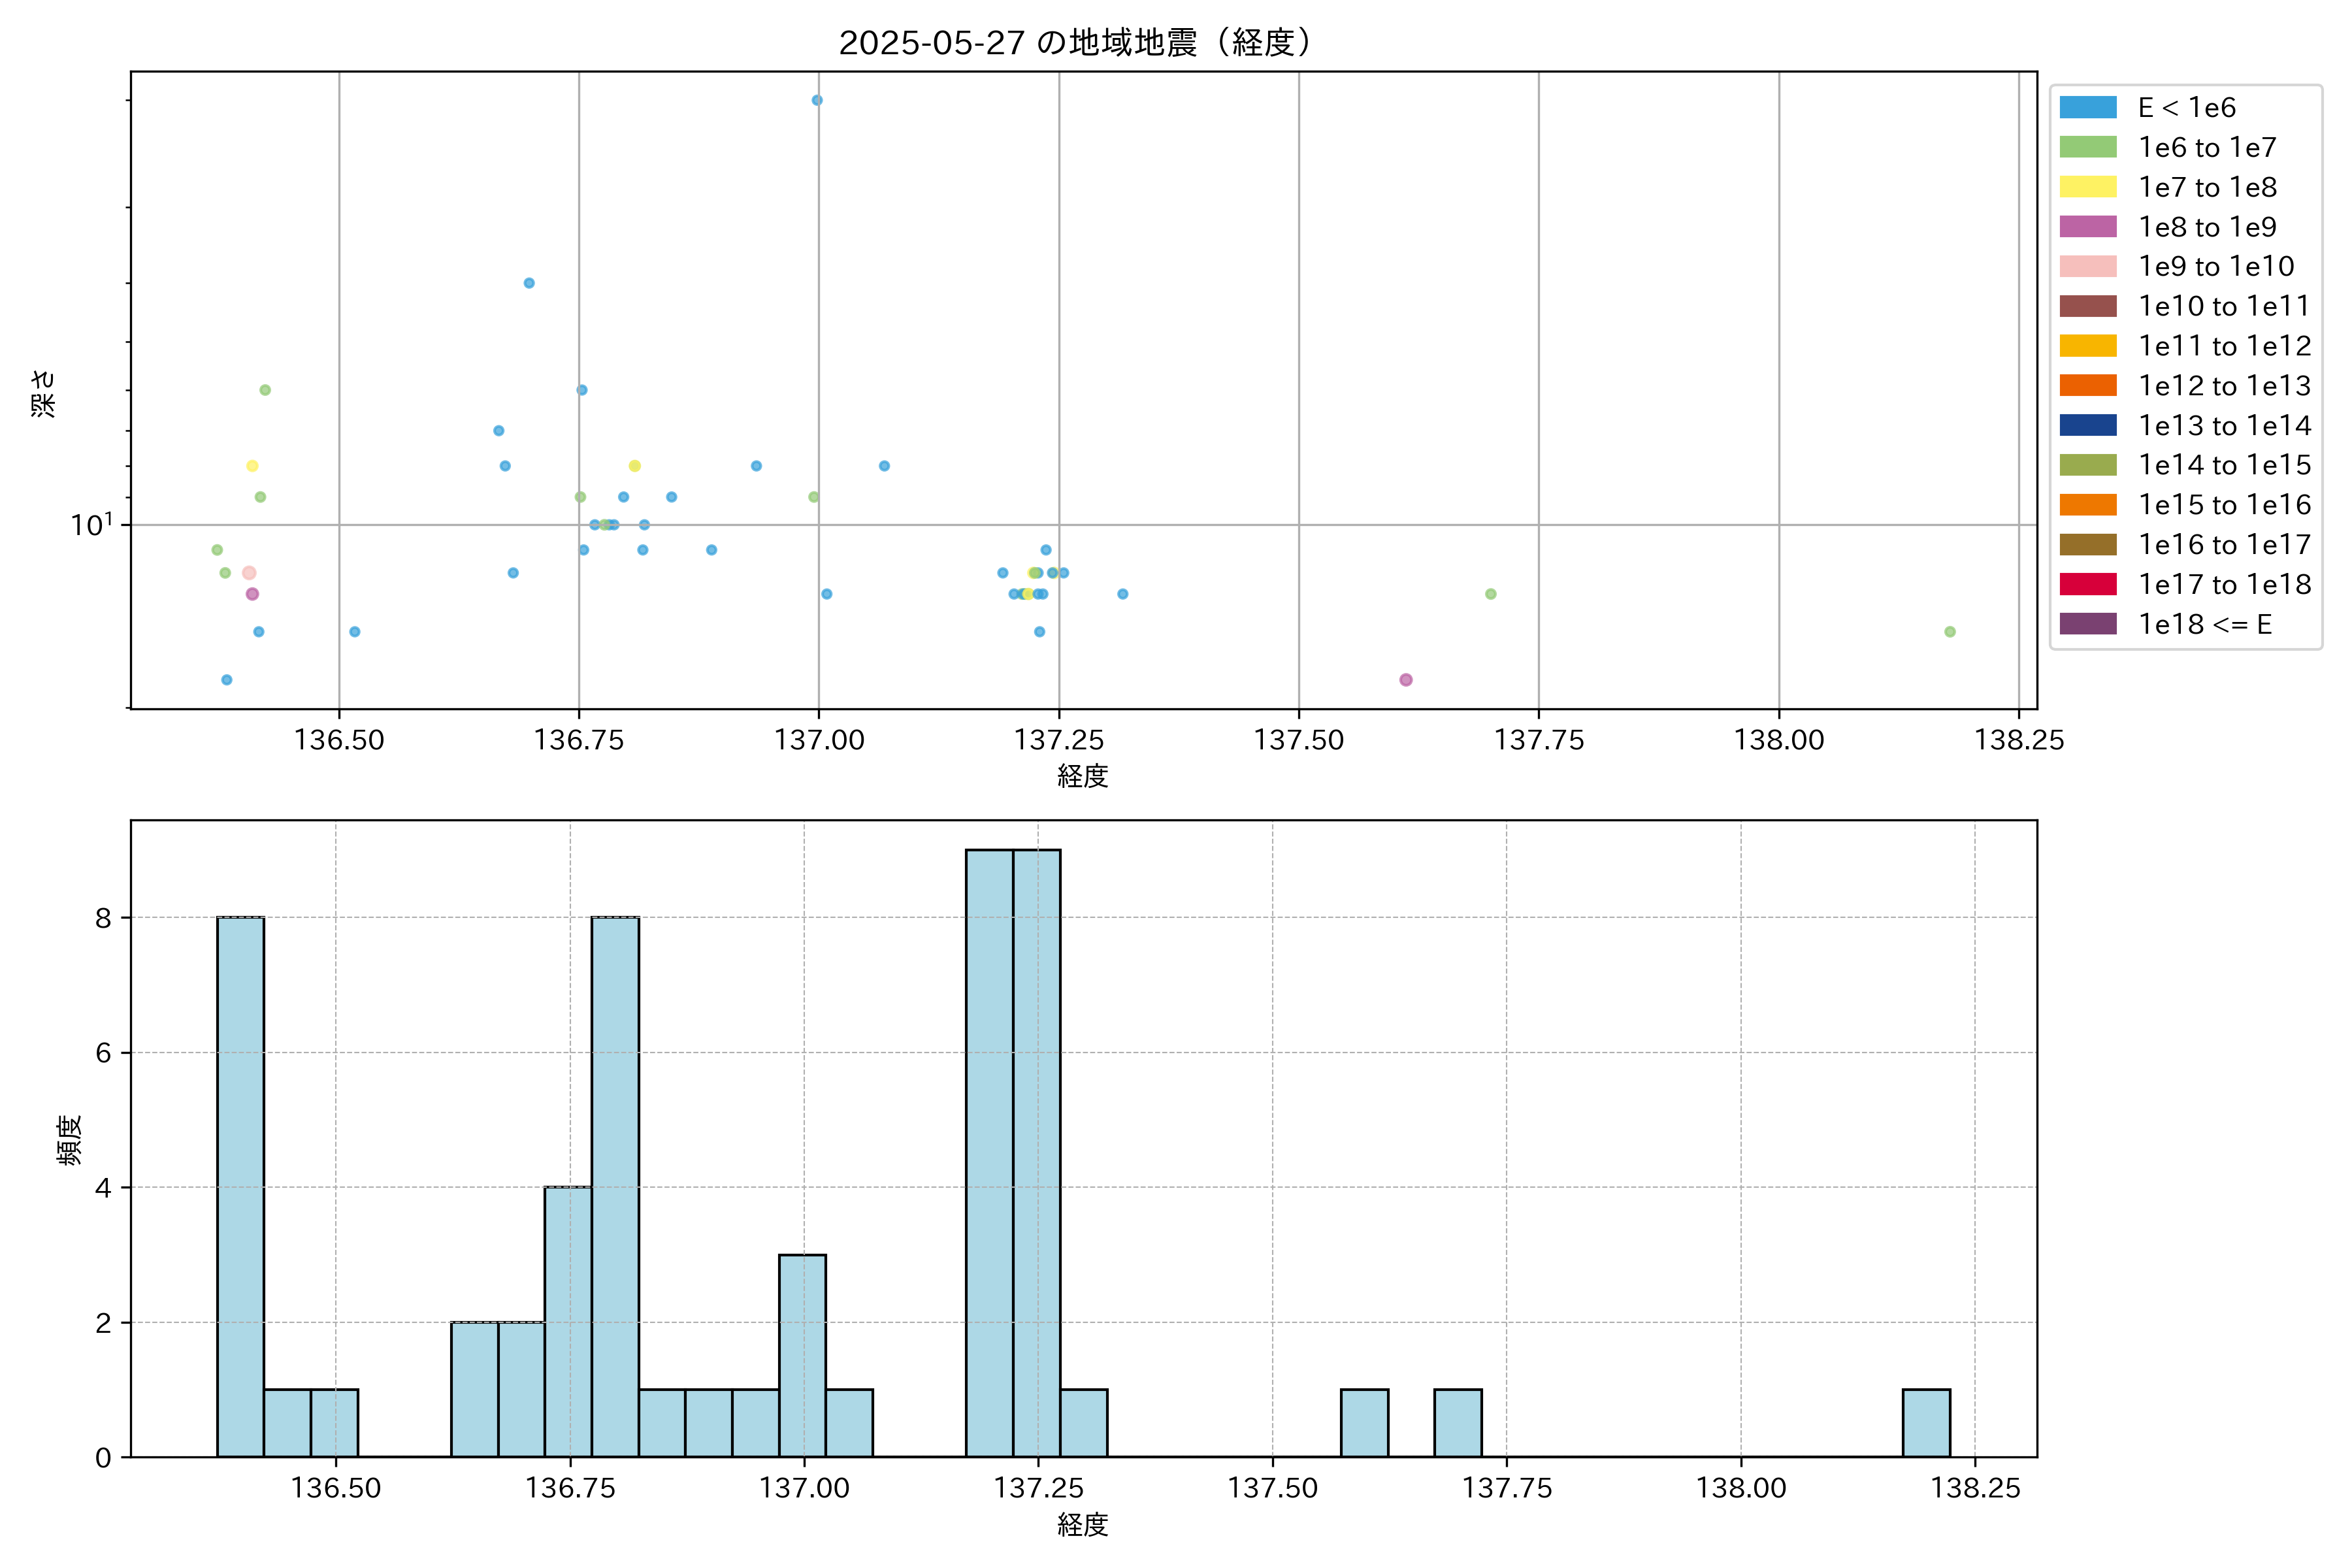Image resolution: width=2352 pixels, height=1568 pixels.
Task: Click the rightmost histogram bar near 138.20
Action: point(1926,1423)
